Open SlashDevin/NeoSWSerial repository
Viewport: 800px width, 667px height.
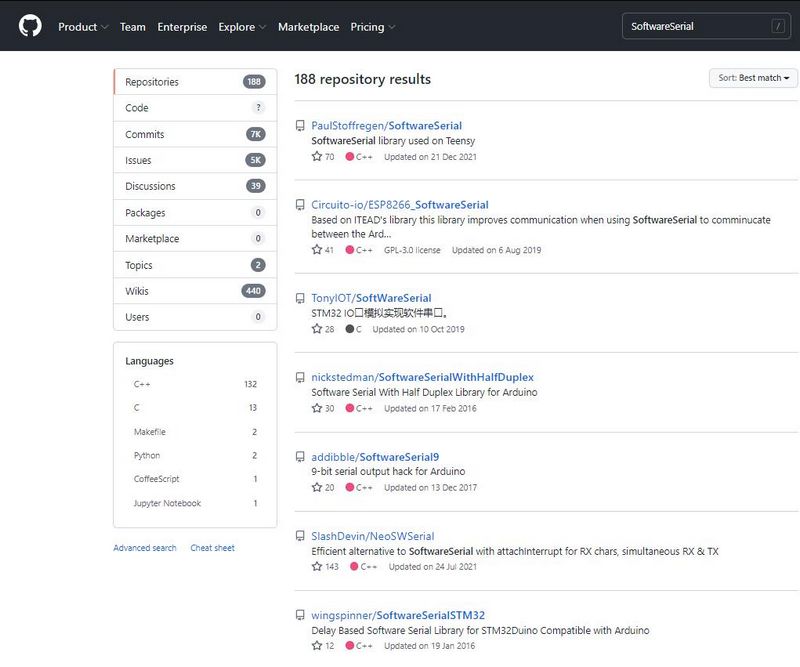tap(373, 536)
